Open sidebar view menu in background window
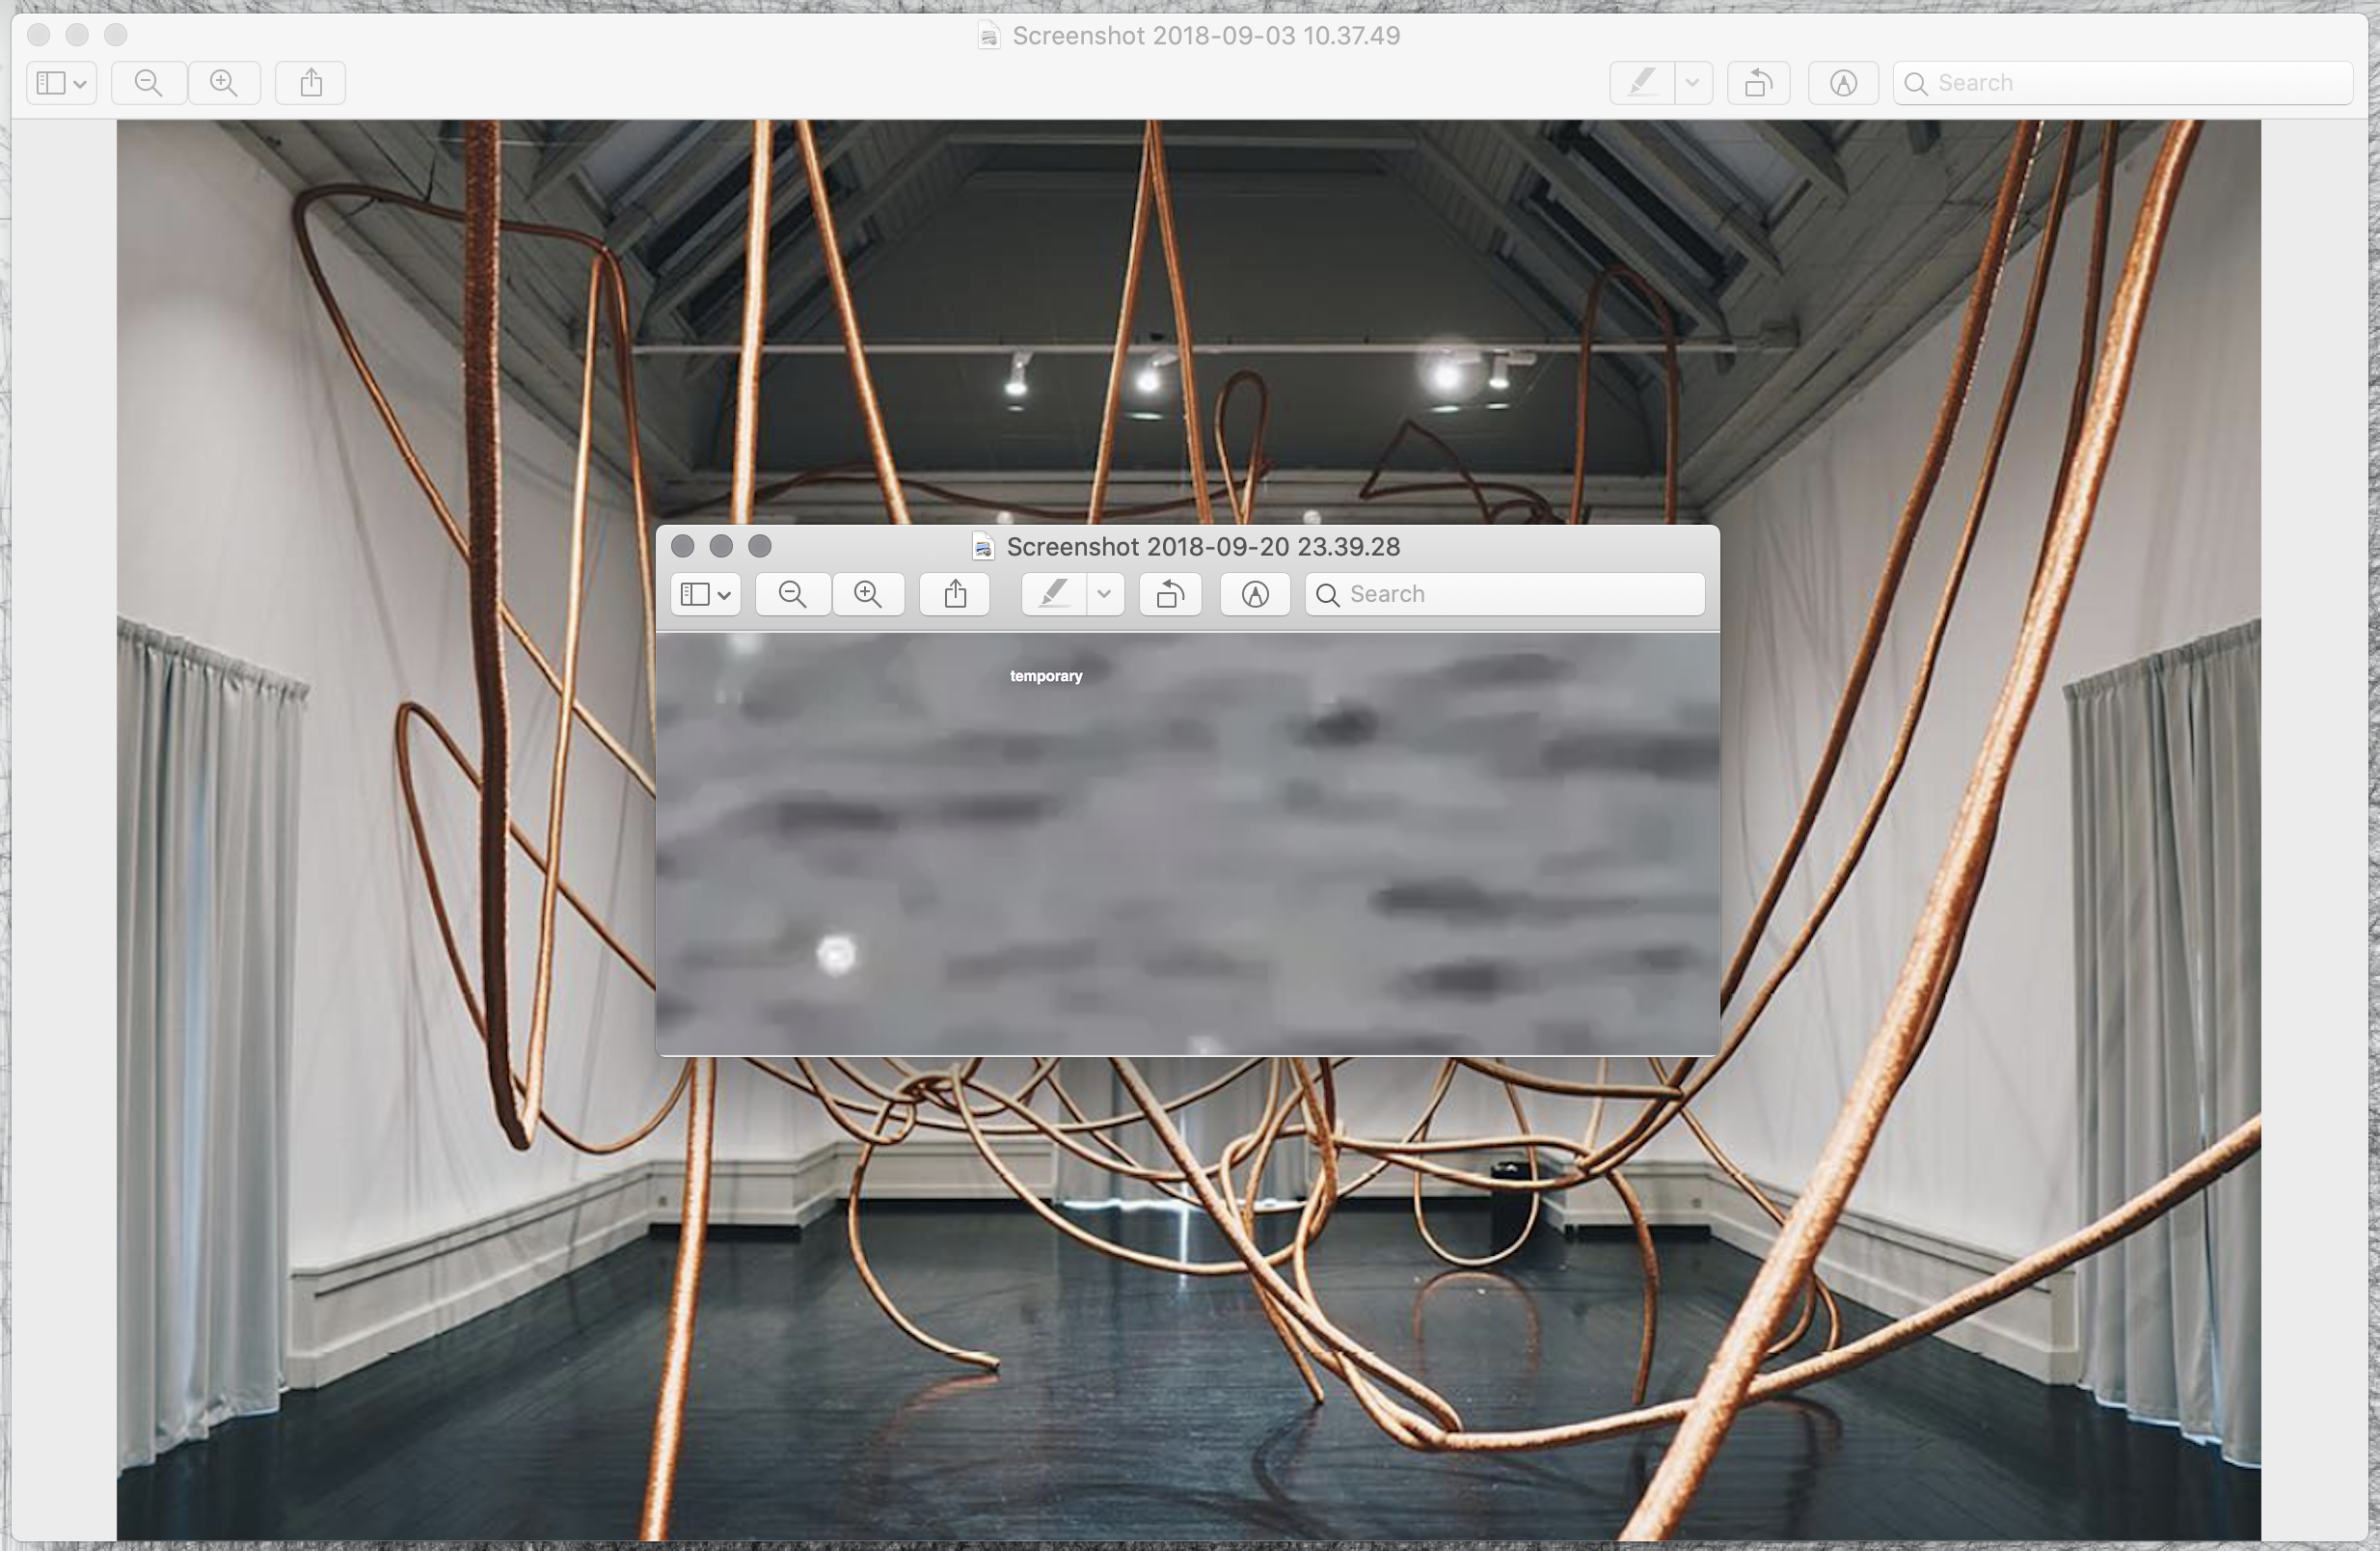 coord(61,83)
